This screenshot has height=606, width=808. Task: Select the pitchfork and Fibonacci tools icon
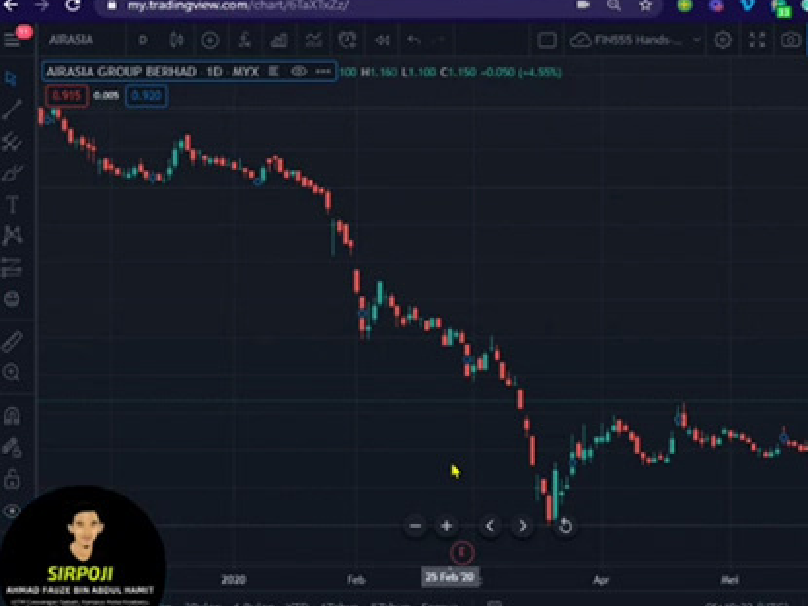[11, 141]
